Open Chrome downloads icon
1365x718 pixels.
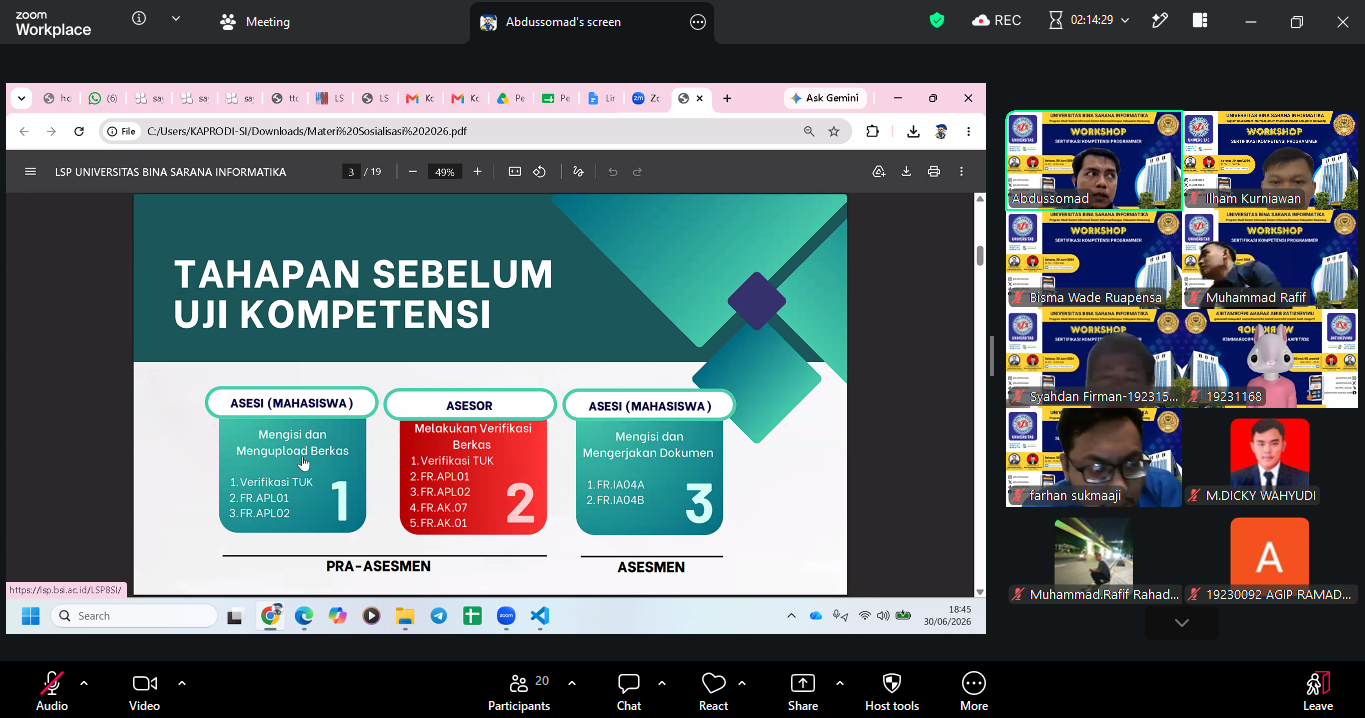pos(913,131)
